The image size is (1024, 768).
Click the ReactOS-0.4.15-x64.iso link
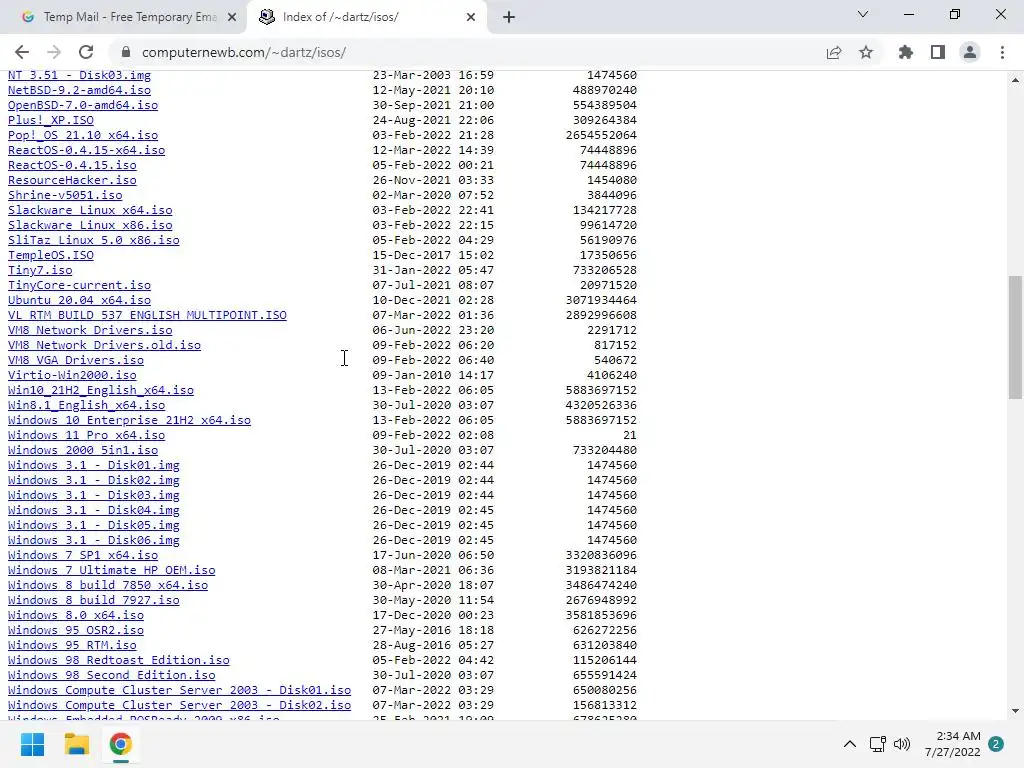point(86,150)
